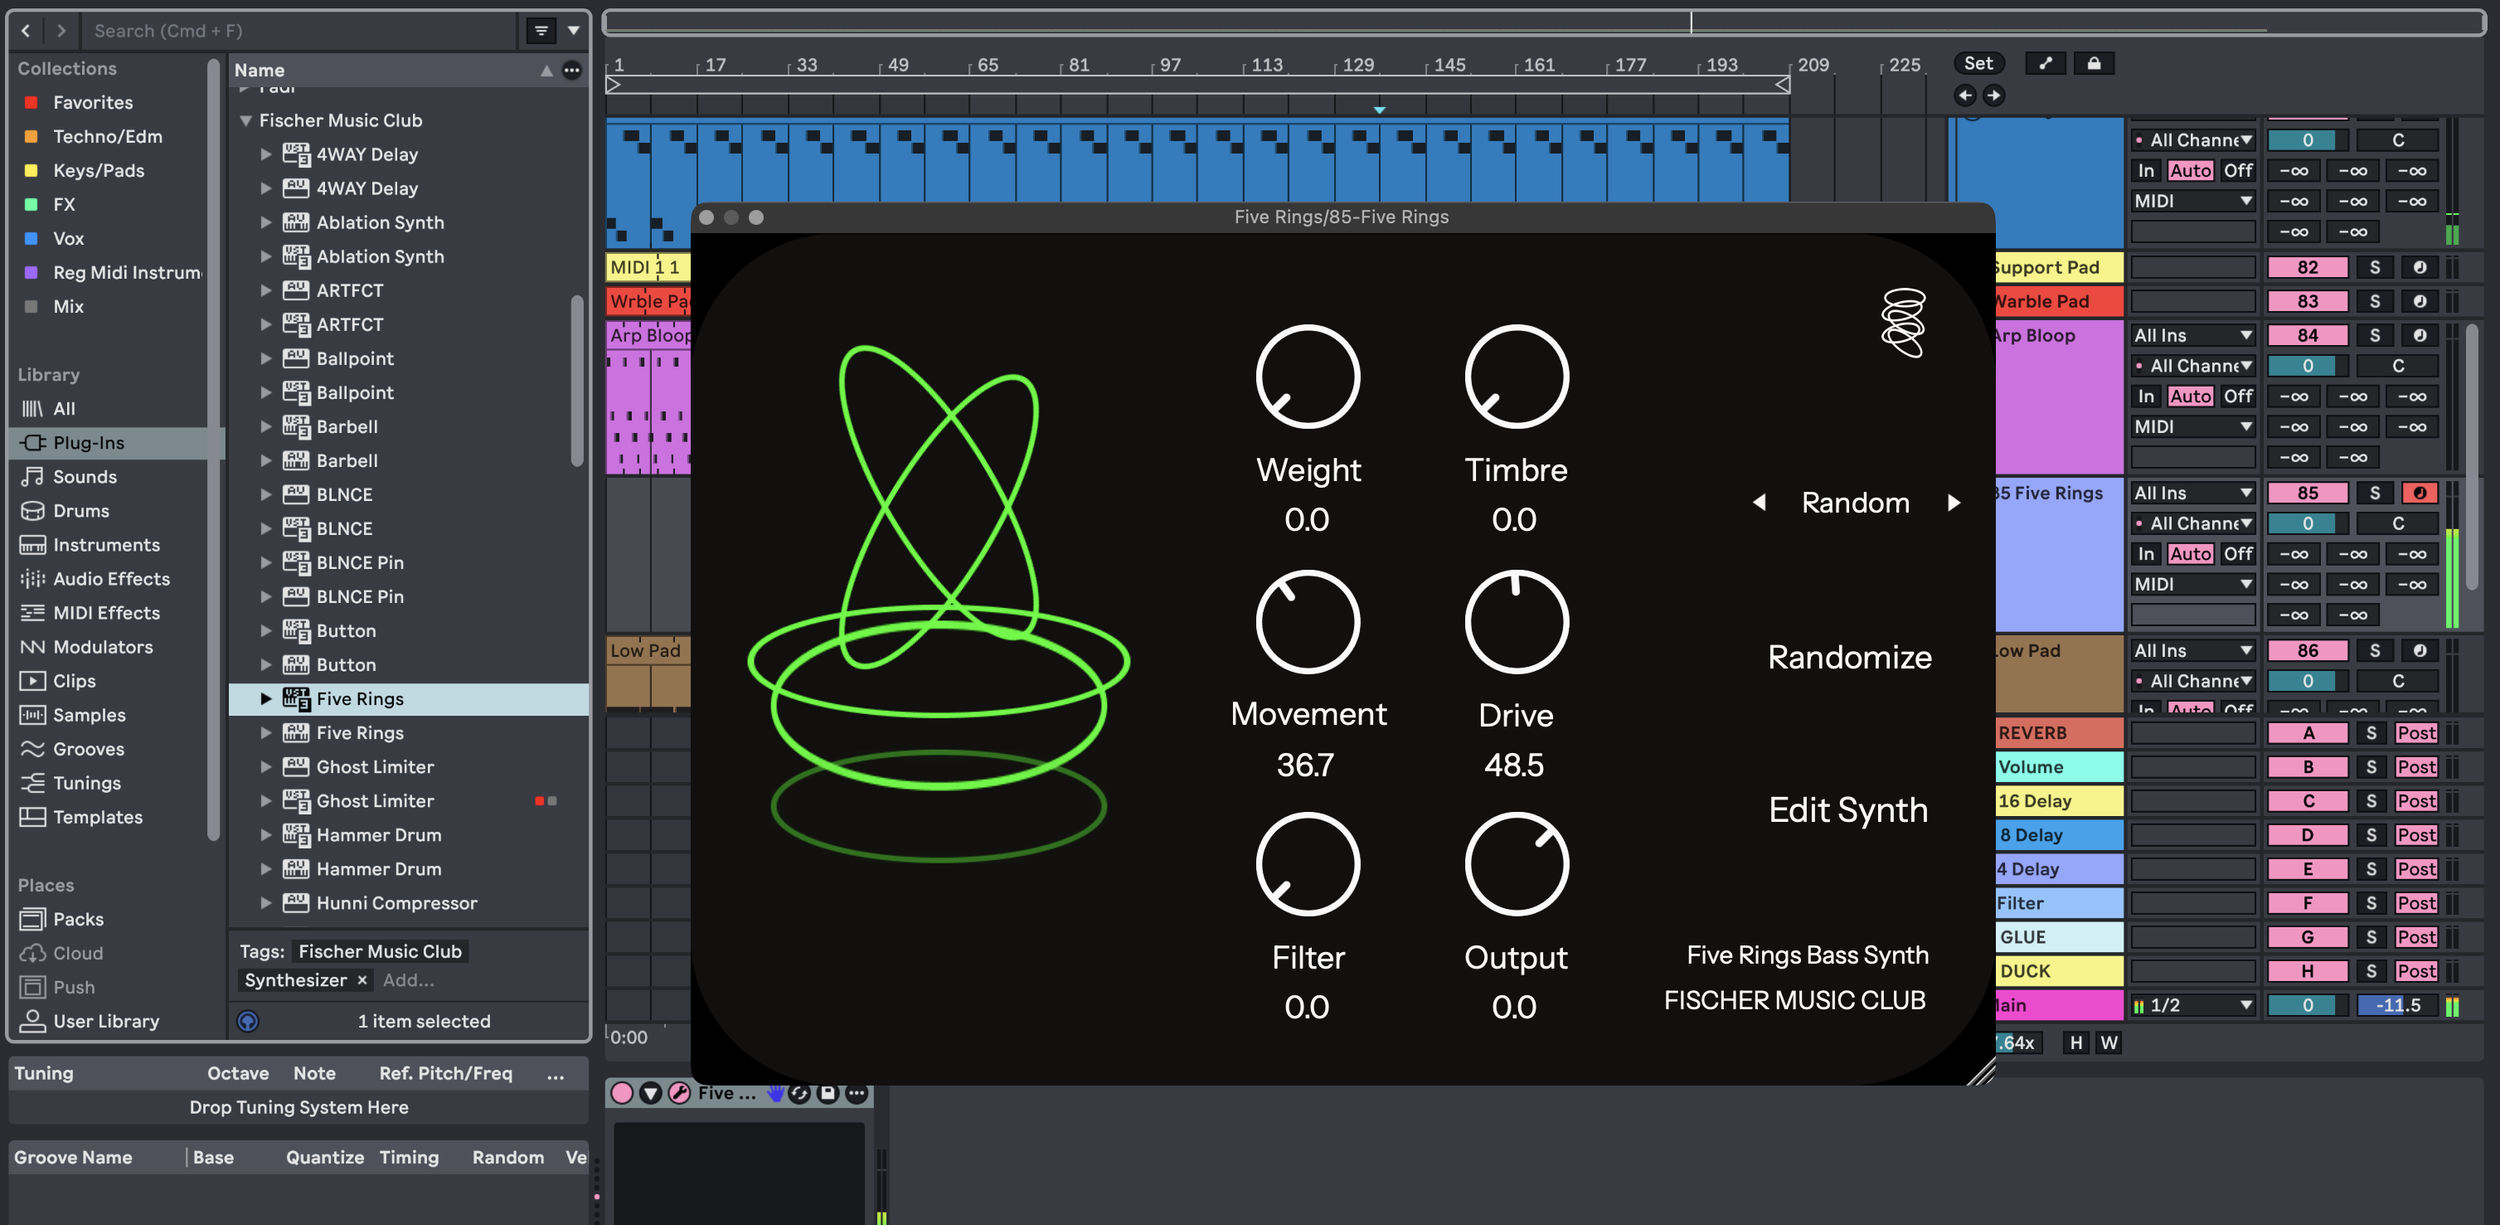Solo track 84 Arp Bloop
This screenshot has width=2500, height=1225.
pyautogui.click(x=2375, y=335)
